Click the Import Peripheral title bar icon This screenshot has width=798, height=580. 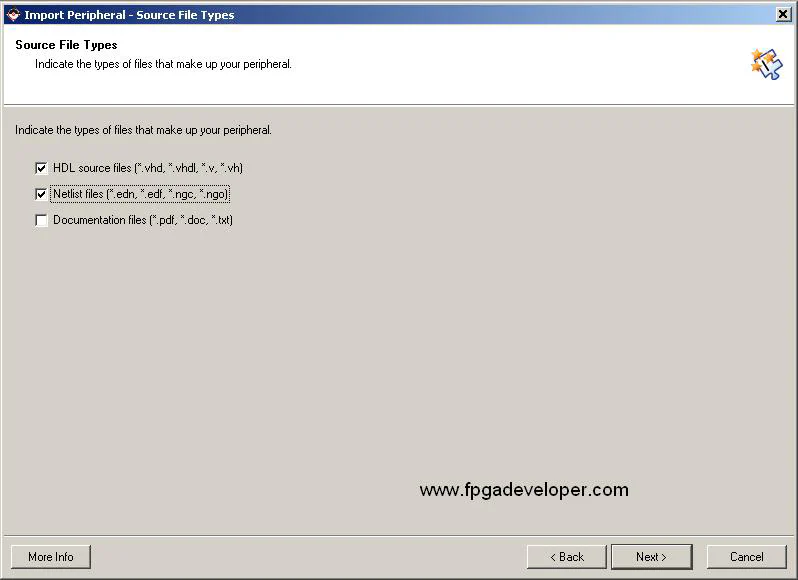pos(13,14)
